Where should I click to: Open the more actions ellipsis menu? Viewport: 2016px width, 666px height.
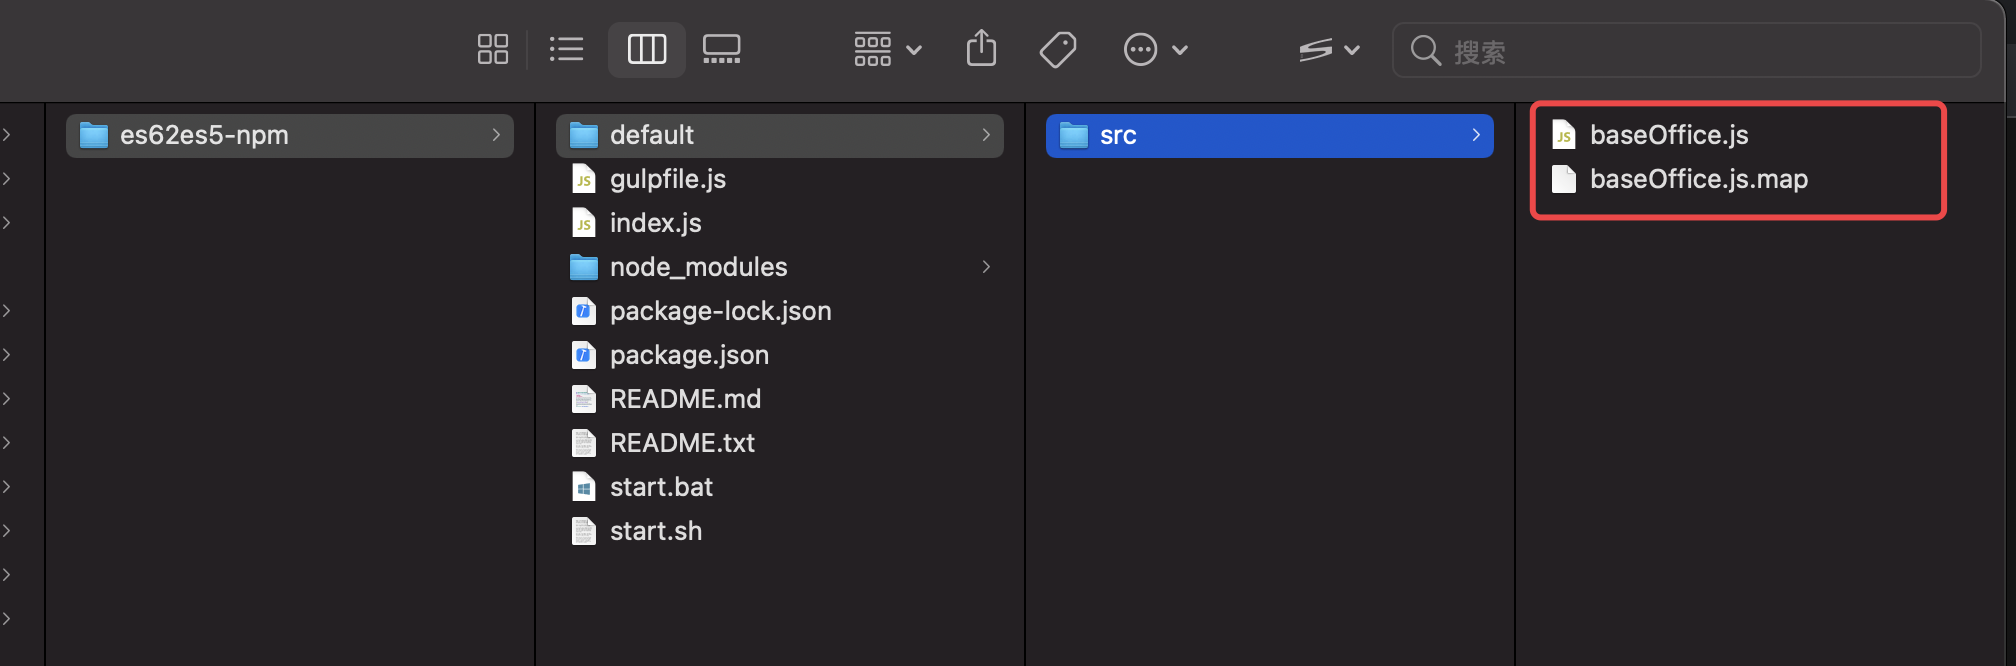point(1155,49)
